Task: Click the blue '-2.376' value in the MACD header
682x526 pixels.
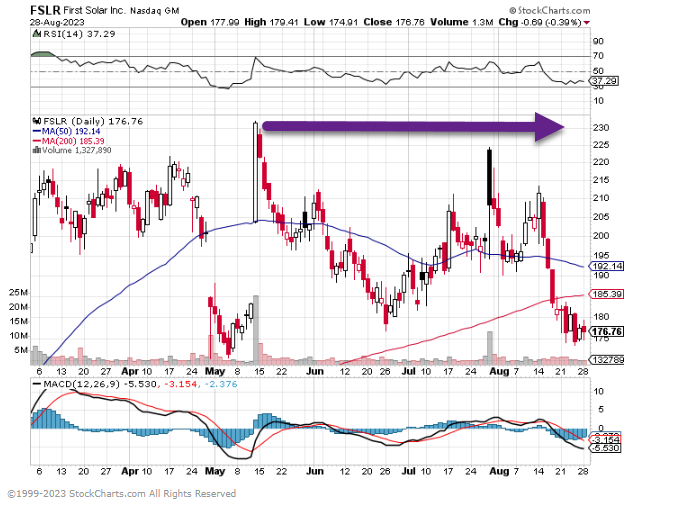Action: [x=221, y=385]
